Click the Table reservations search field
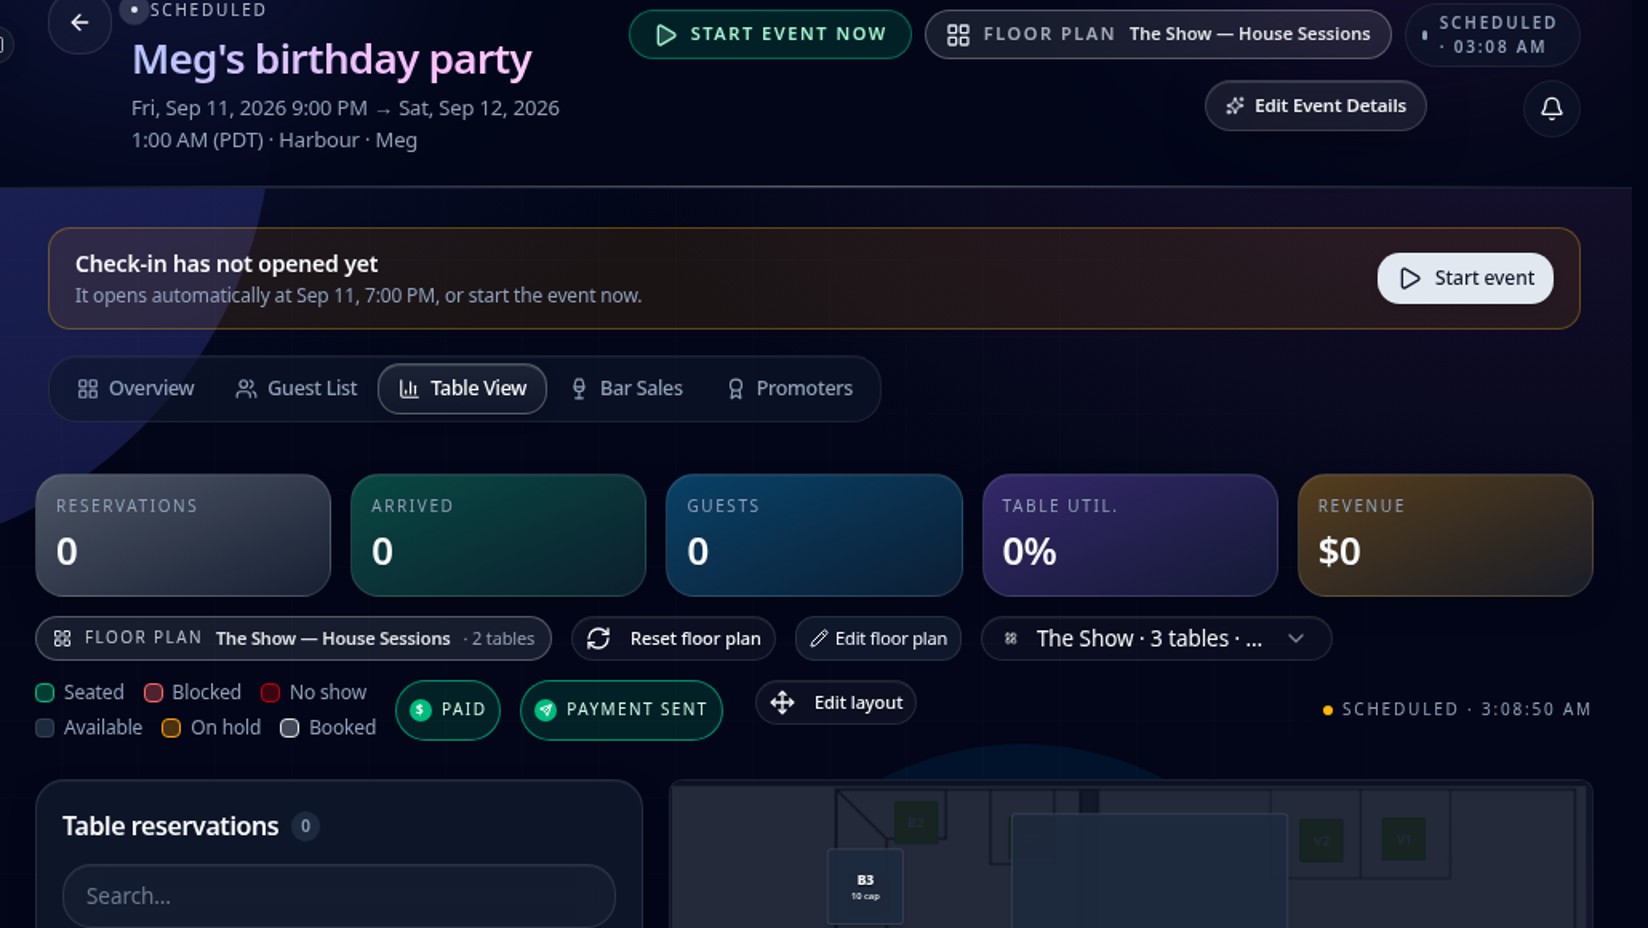Viewport: 1648px width, 928px height. 339,896
